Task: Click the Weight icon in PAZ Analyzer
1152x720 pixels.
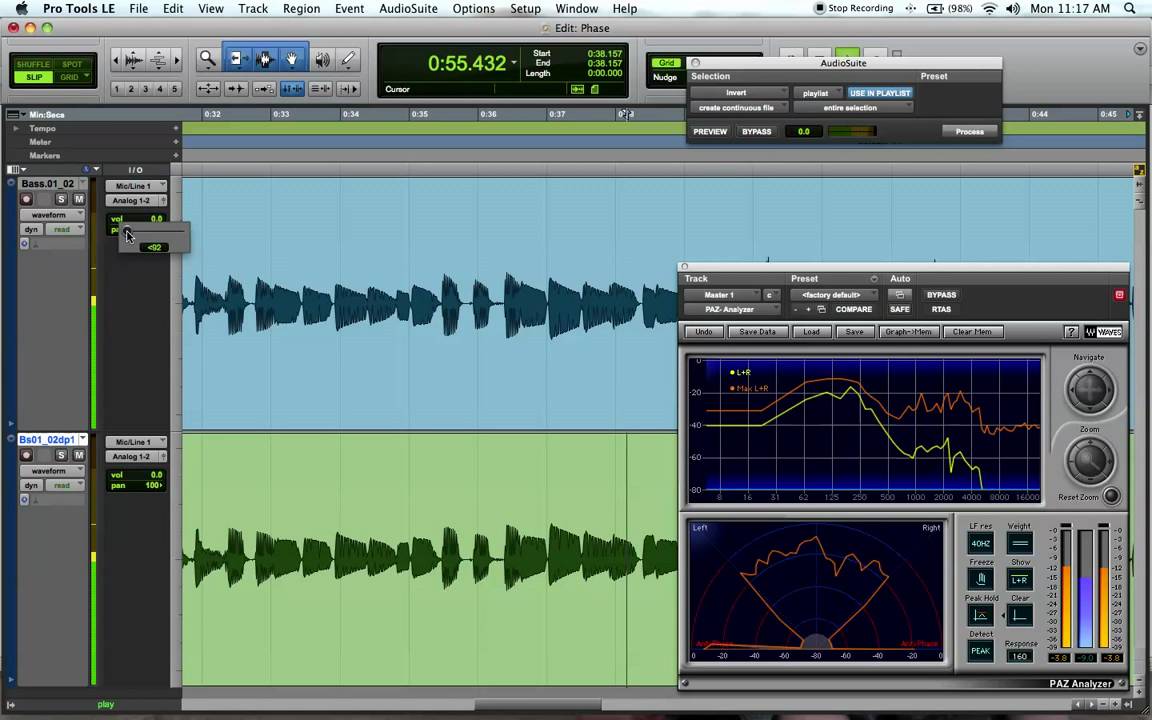Action: (1019, 544)
